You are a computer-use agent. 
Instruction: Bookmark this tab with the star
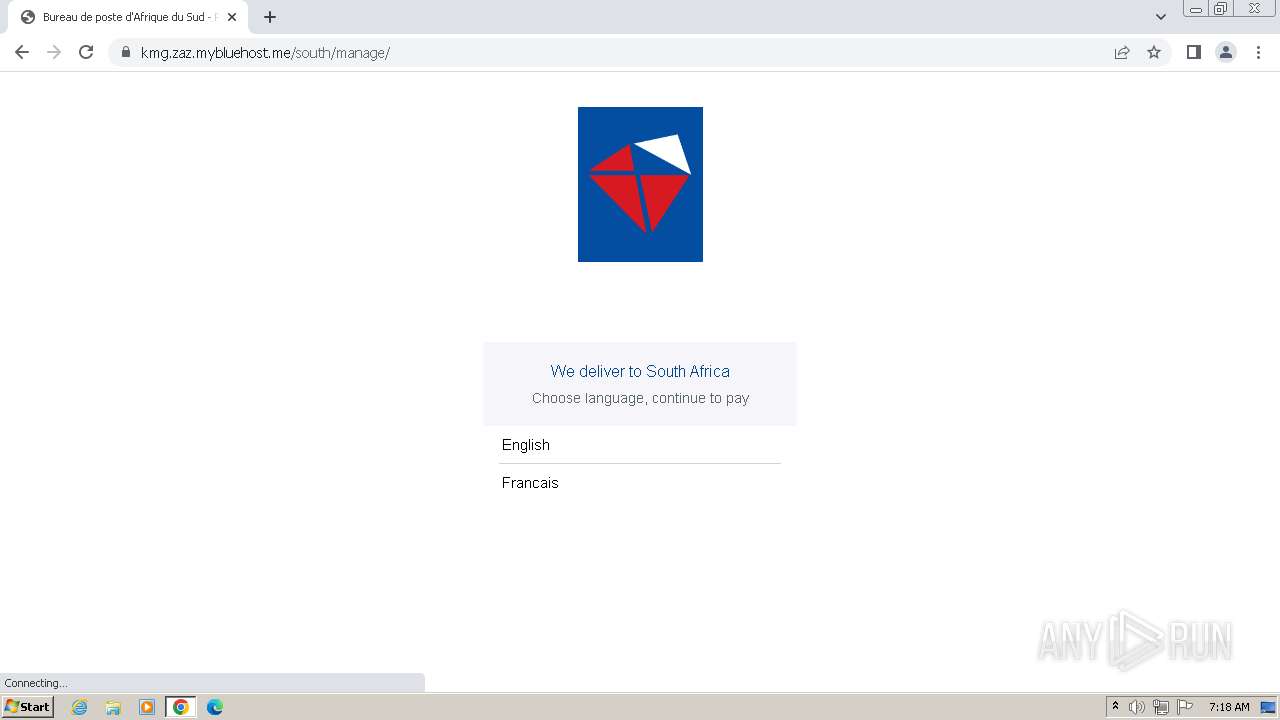coord(1154,52)
